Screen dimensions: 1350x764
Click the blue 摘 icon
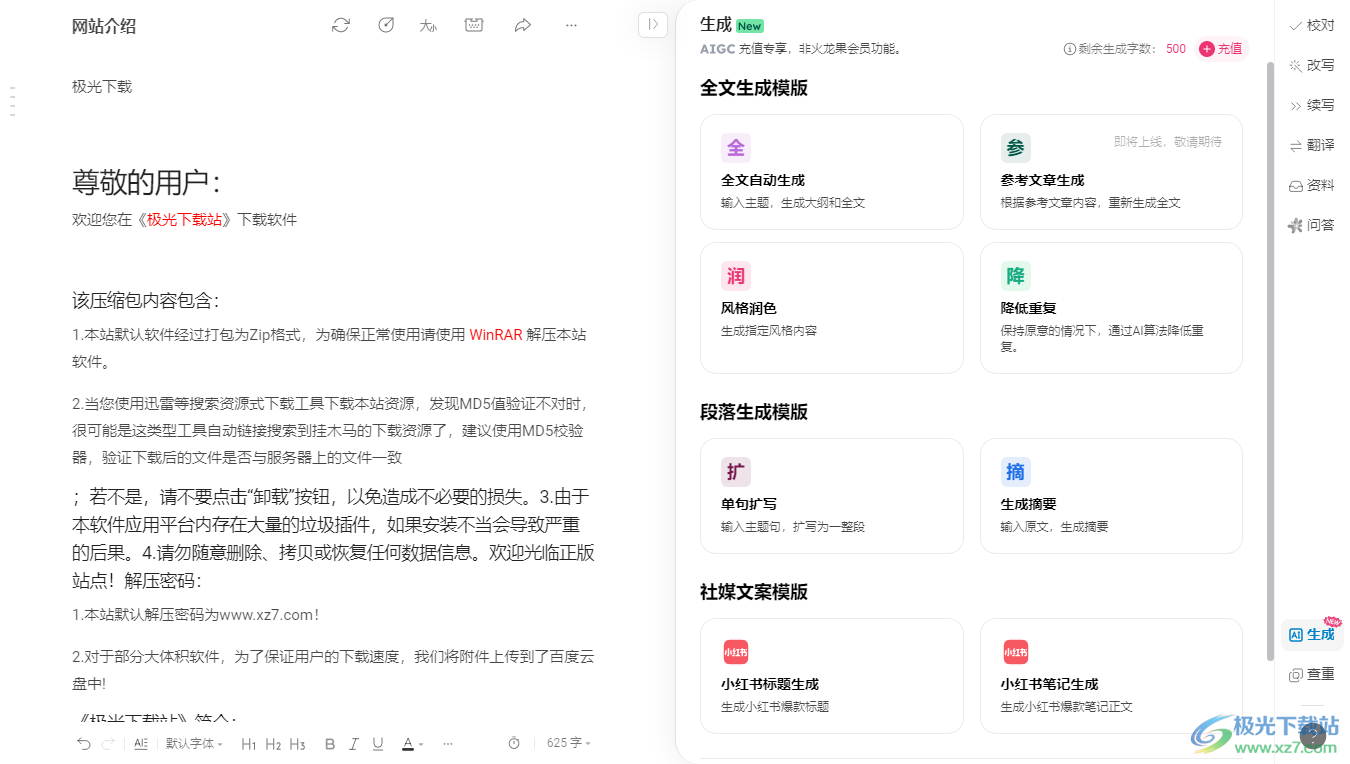(x=1016, y=472)
